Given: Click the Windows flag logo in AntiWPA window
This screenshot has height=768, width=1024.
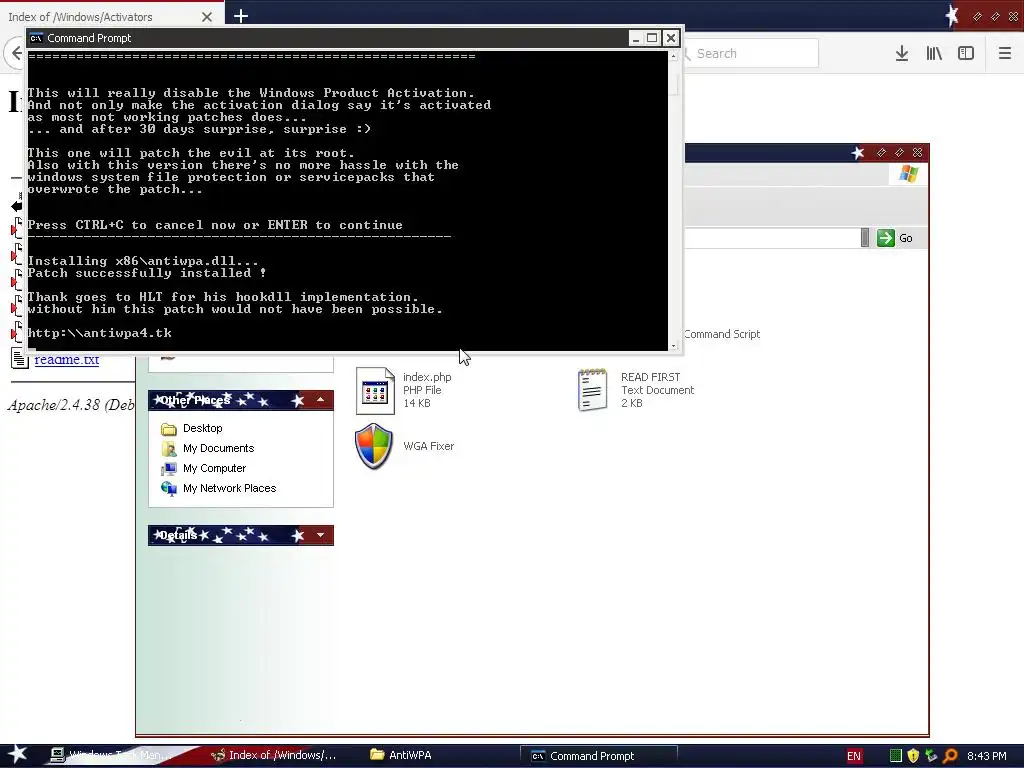Looking at the screenshot, I should point(908,174).
